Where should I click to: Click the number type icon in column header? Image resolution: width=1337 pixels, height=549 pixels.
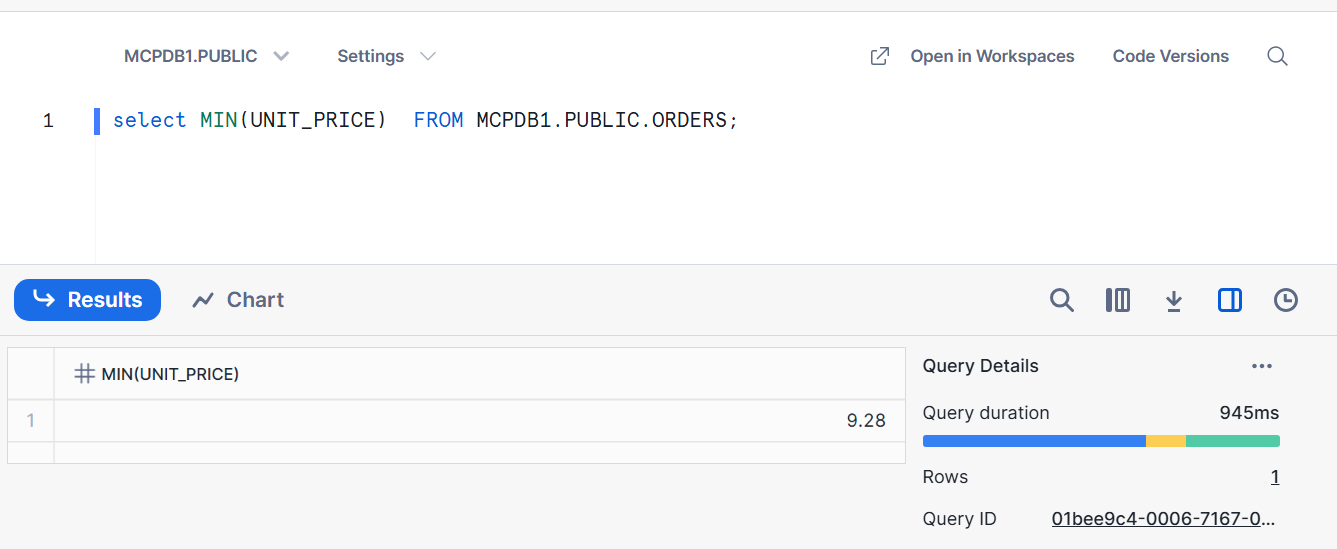tap(85, 375)
